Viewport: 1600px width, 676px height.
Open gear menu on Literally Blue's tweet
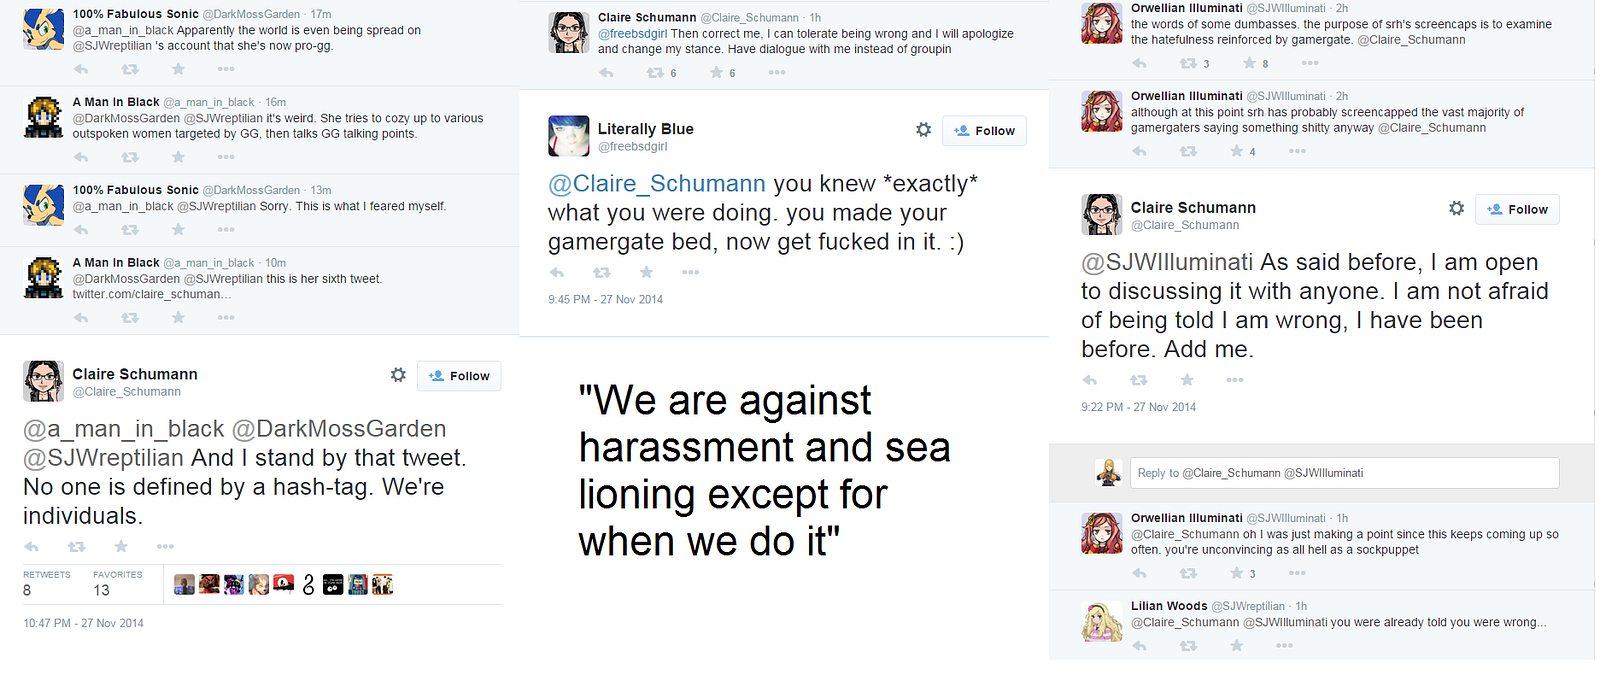[x=923, y=130]
